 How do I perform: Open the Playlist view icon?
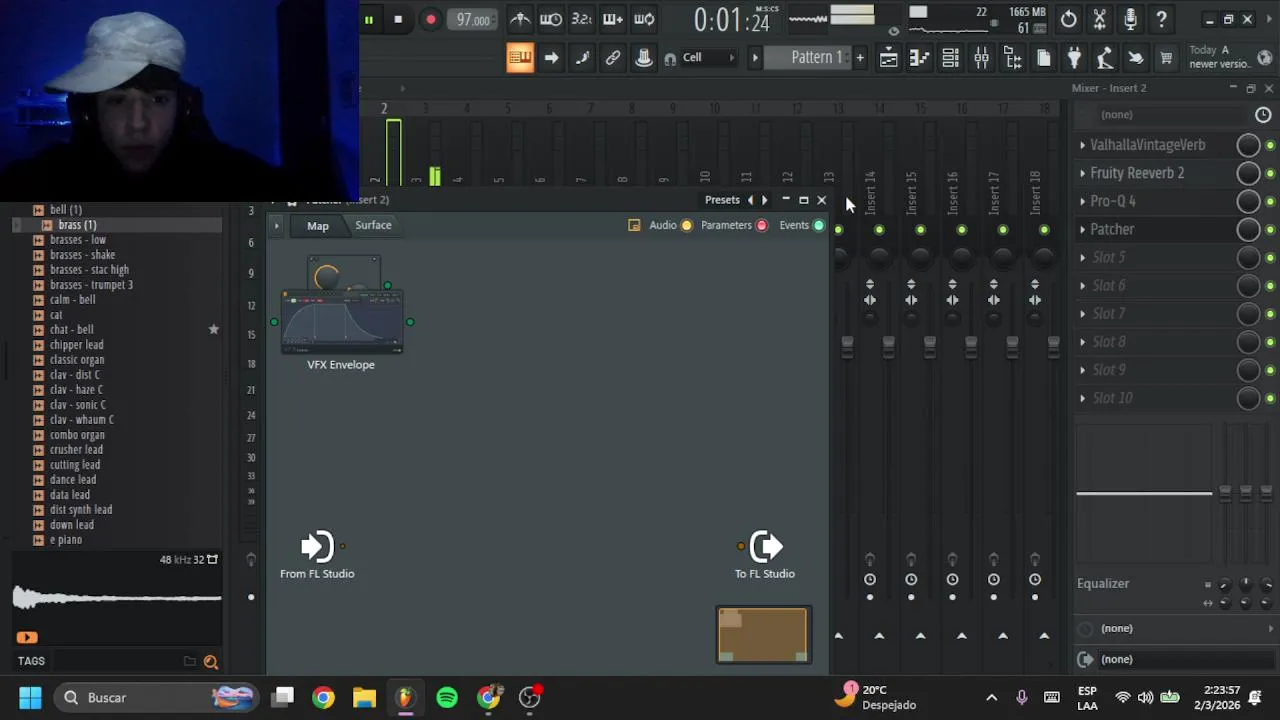888,58
